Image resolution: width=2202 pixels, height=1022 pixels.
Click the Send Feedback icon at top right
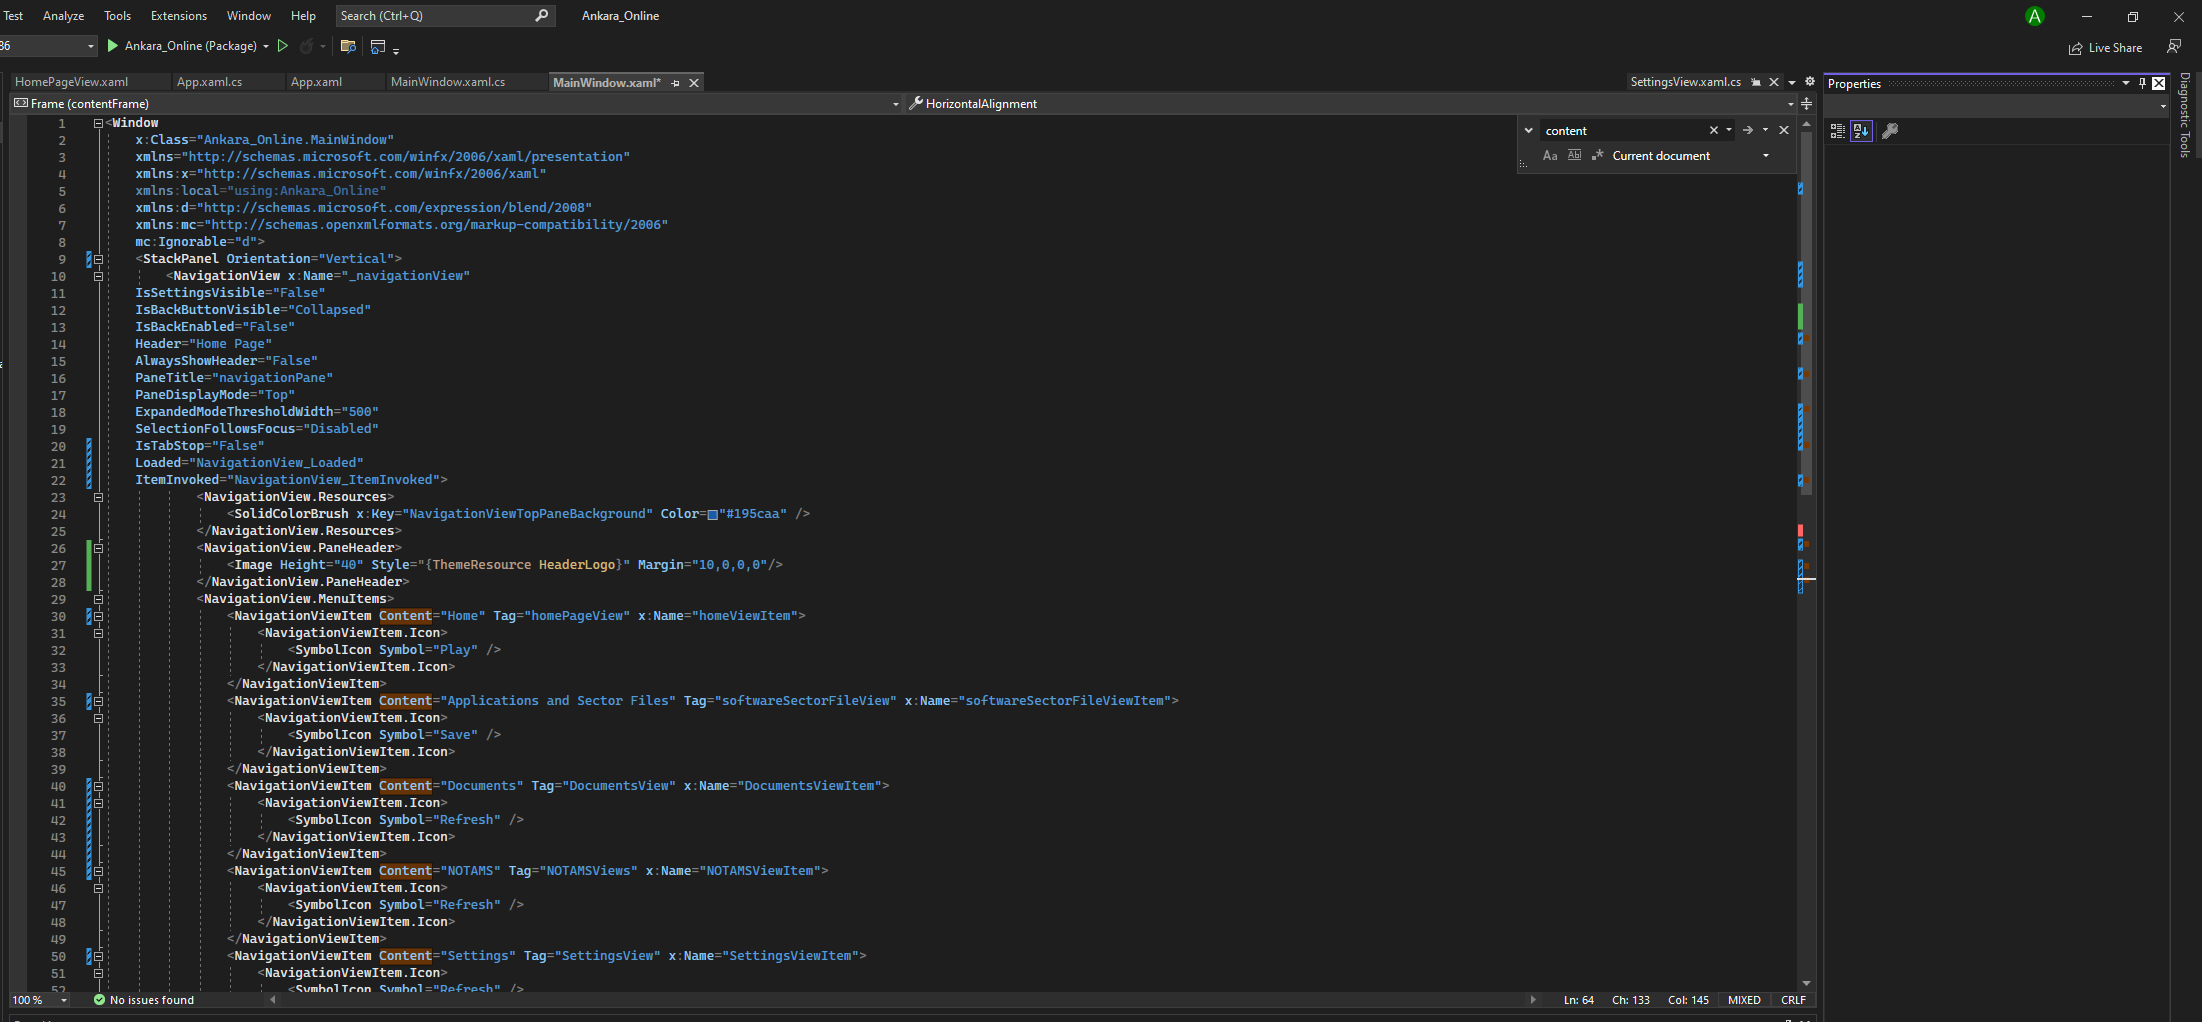pos(2174,47)
